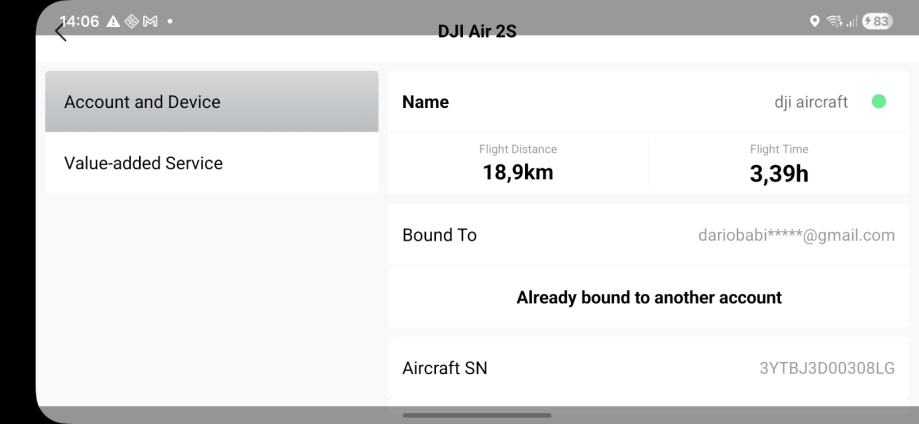Click the Wi-Fi signal icon
The image size is (919, 424).
click(835, 22)
